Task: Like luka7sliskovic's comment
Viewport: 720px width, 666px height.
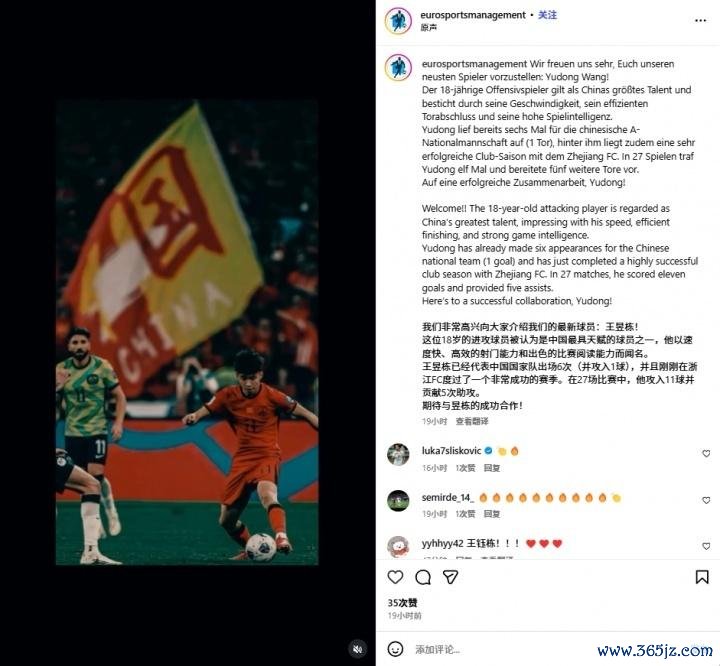Action: (x=706, y=453)
